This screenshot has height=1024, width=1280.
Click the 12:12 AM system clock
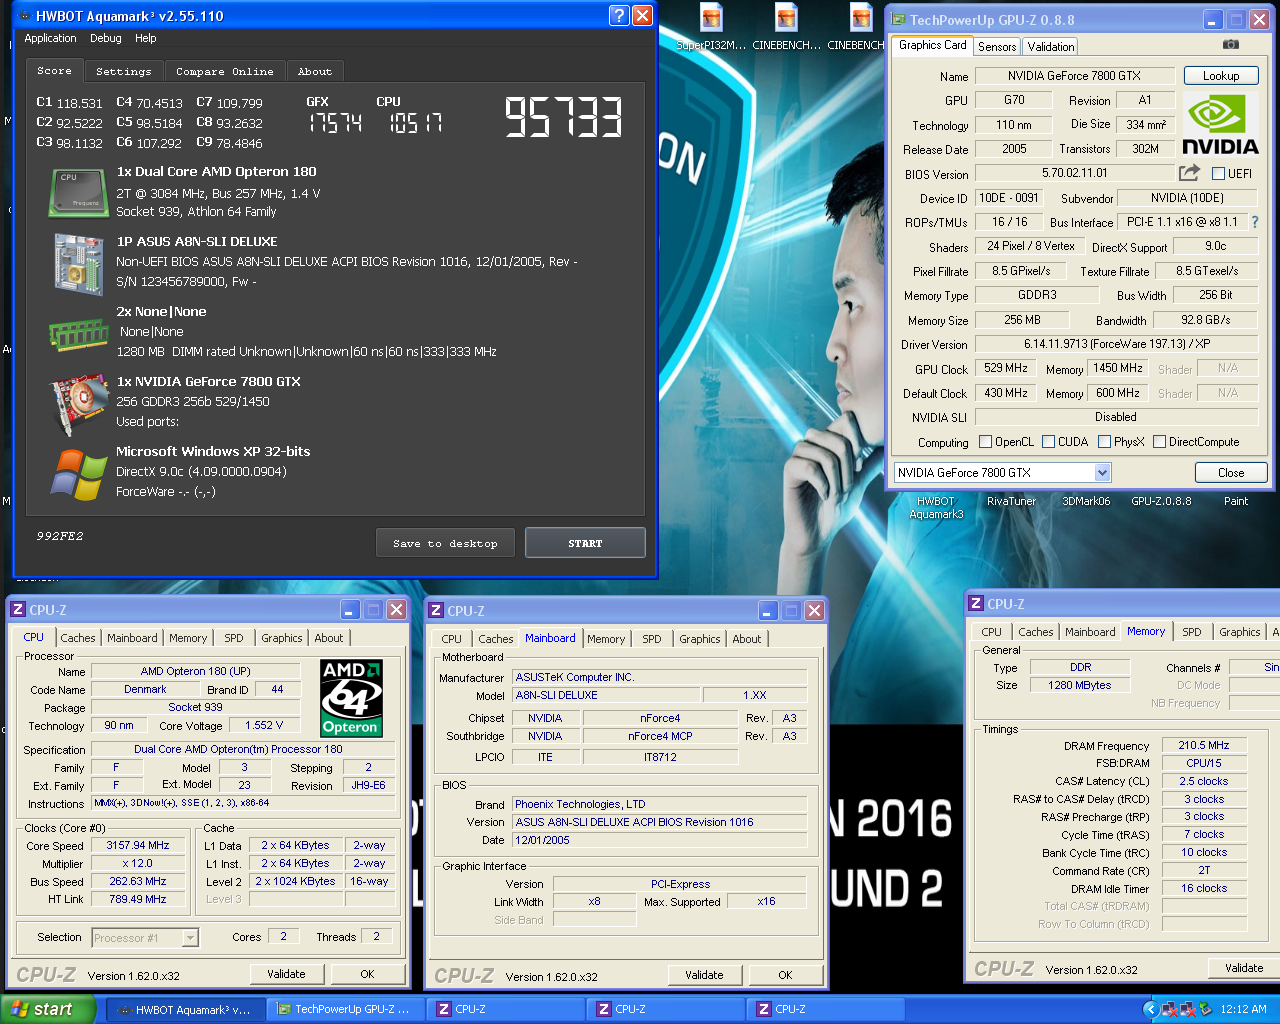1243,1010
